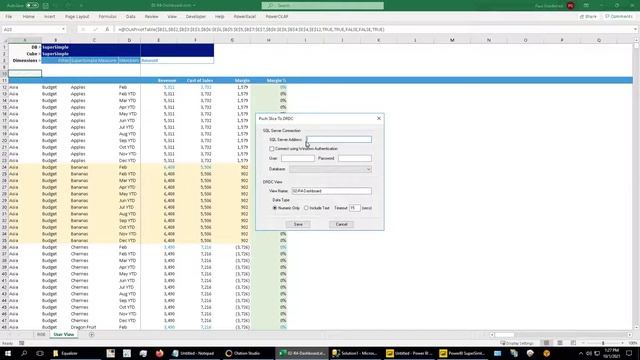Switch to Page Layout view icon
Image resolution: width=640 pixels, height=360 pixels.
[x=560, y=343]
